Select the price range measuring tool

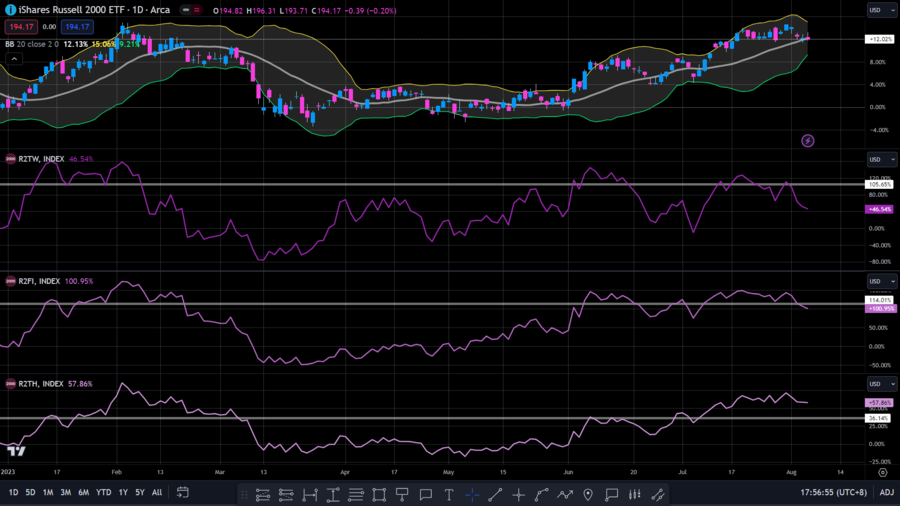333,495
